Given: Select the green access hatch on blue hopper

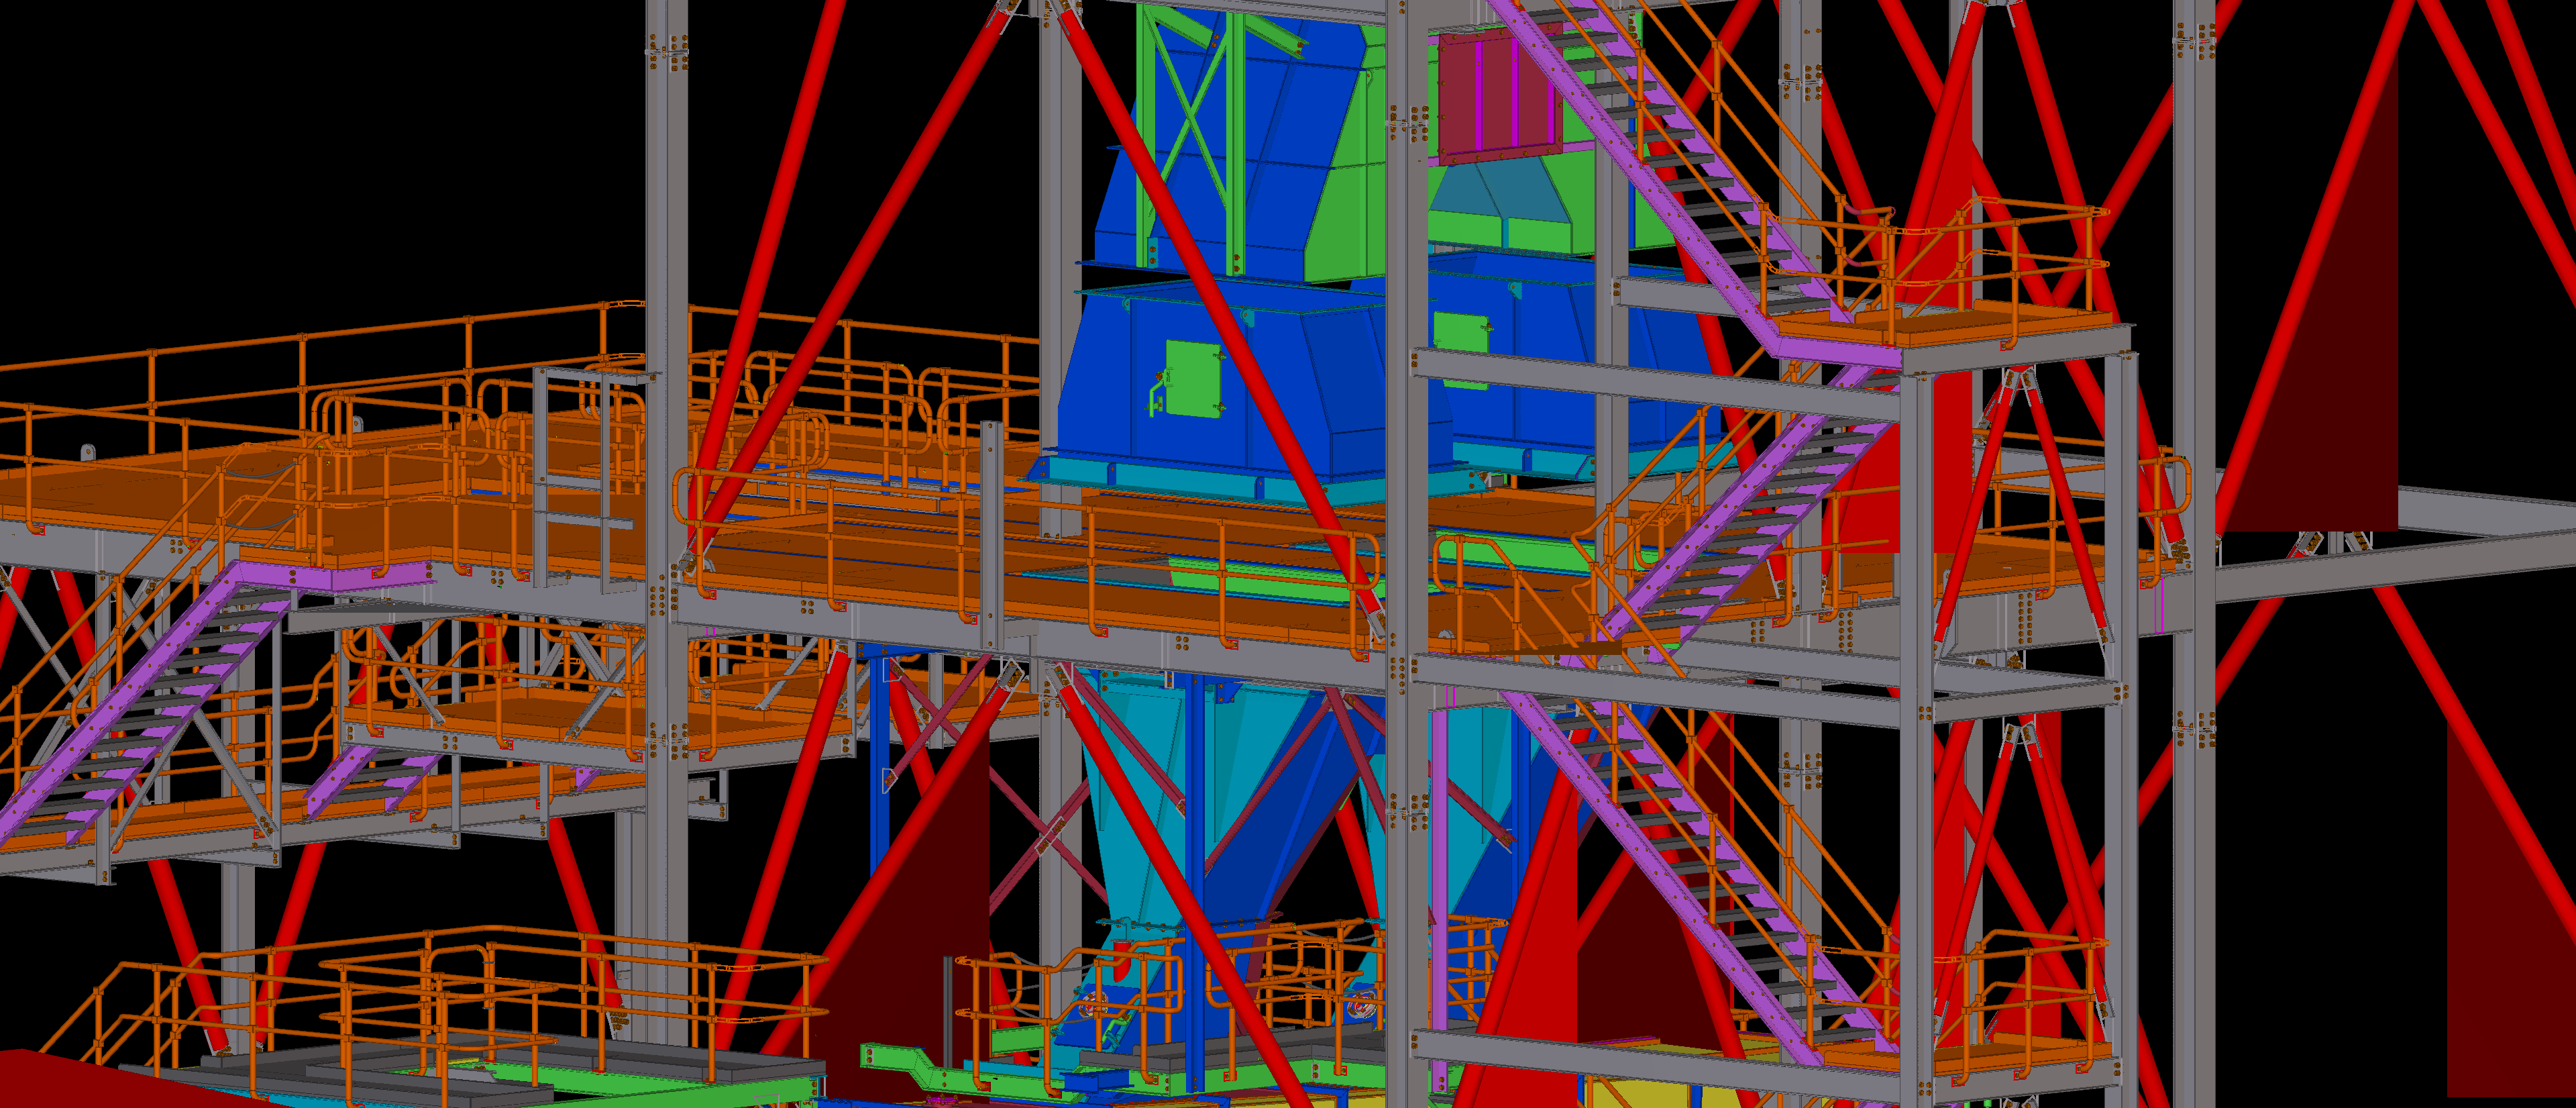Looking at the screenshot, I should [x=1192, y=378].
